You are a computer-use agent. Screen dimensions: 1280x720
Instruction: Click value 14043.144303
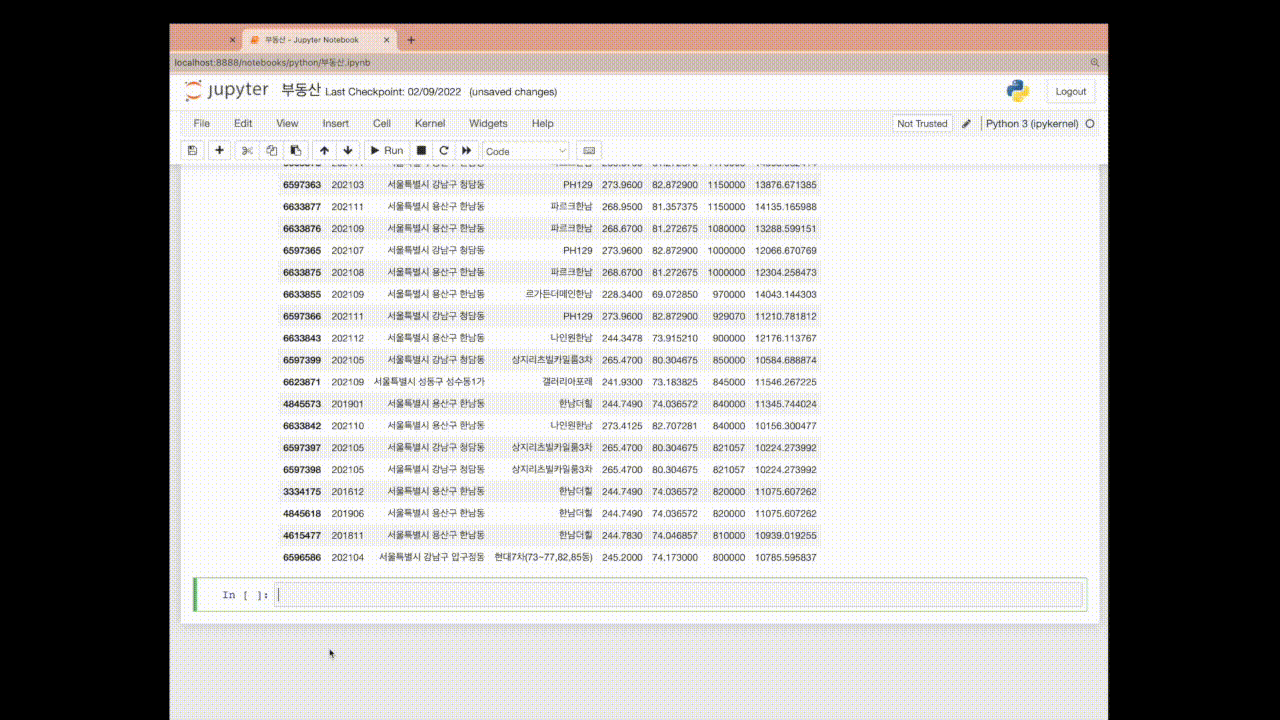pyautogui.click(x=786, y=295)
